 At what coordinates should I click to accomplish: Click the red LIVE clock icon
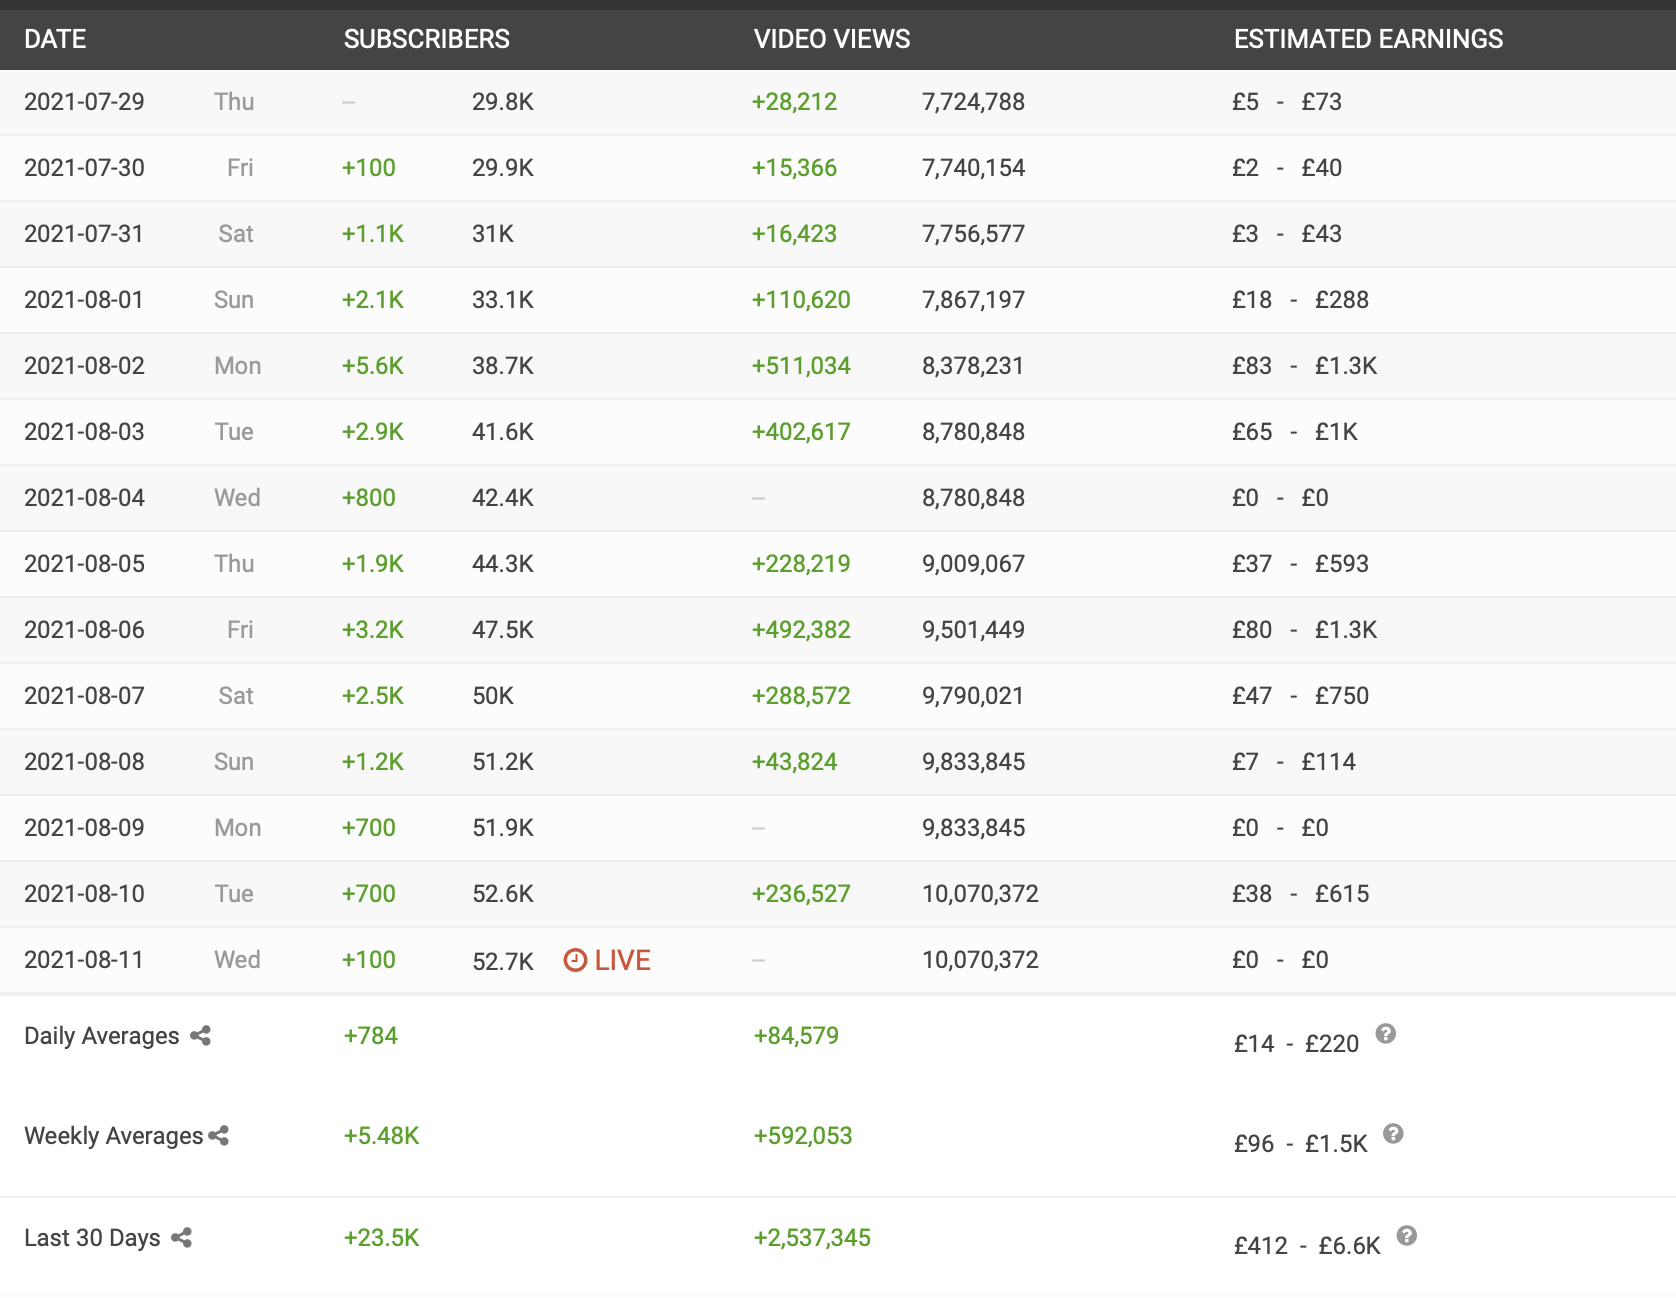[575, 960]
